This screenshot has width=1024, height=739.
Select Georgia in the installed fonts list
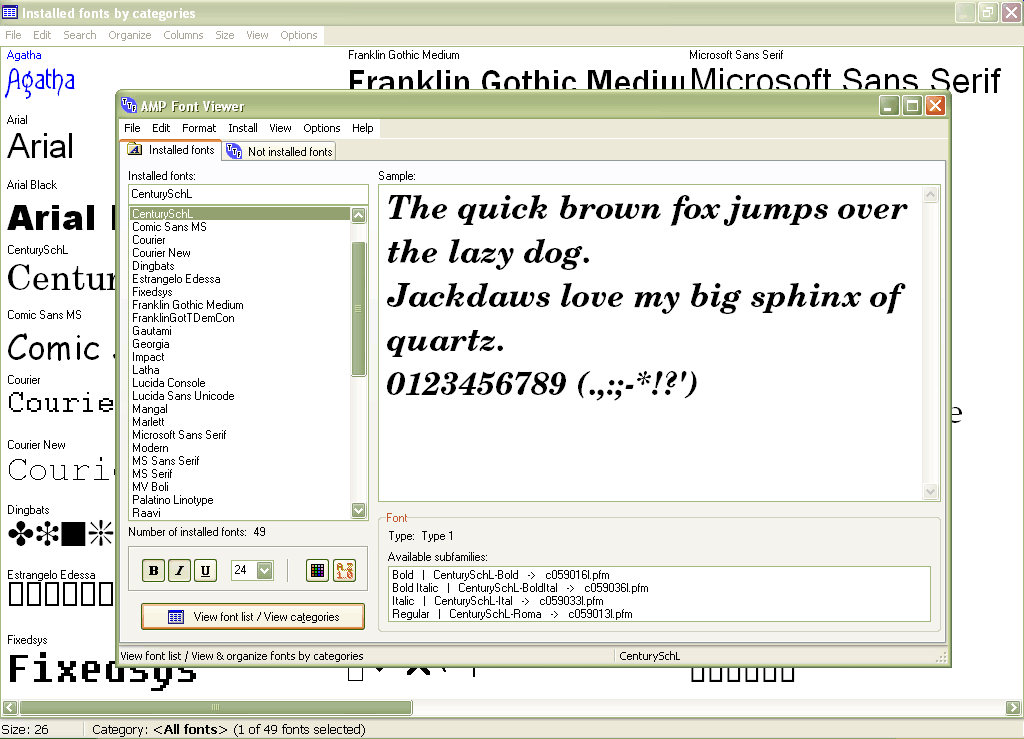click(x=151, y=344)
